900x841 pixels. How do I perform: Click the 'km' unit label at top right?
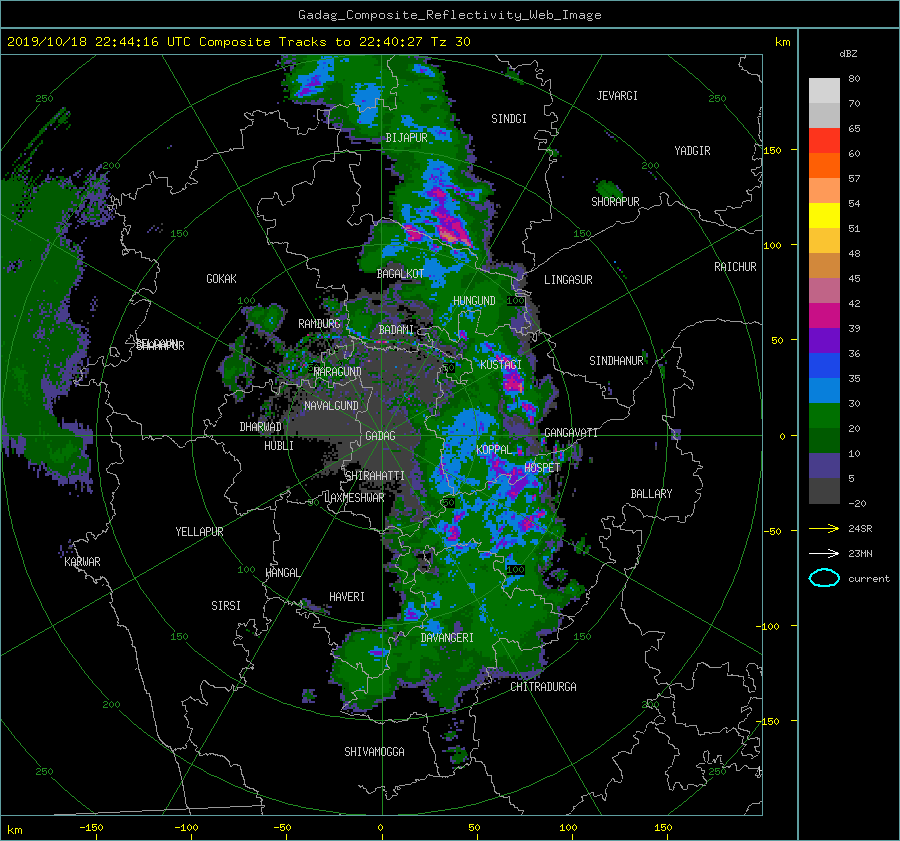click(x=782, y=42)
